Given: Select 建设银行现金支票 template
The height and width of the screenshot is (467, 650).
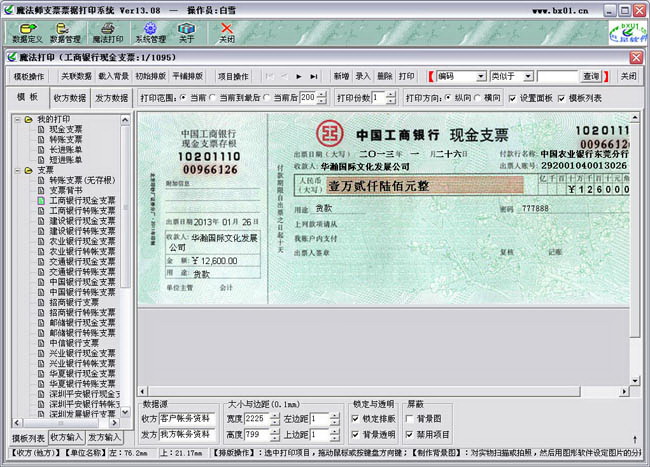Looking at the screenshot, I should 82,221.
